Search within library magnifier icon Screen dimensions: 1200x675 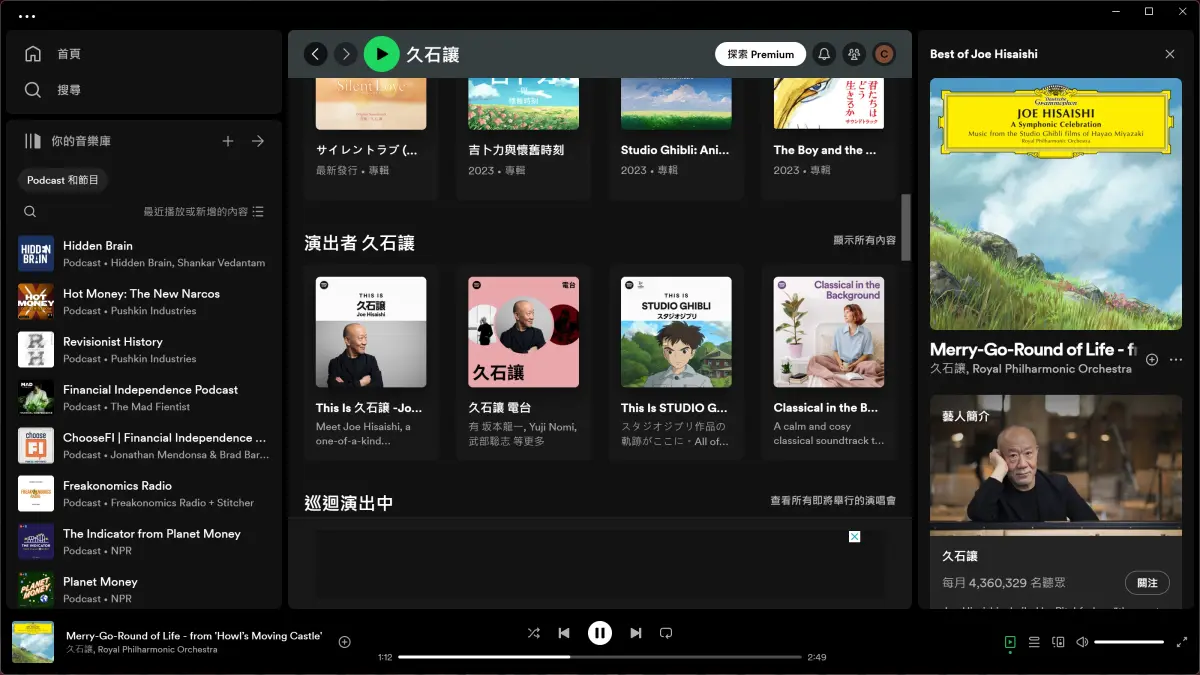pos(30,212)
